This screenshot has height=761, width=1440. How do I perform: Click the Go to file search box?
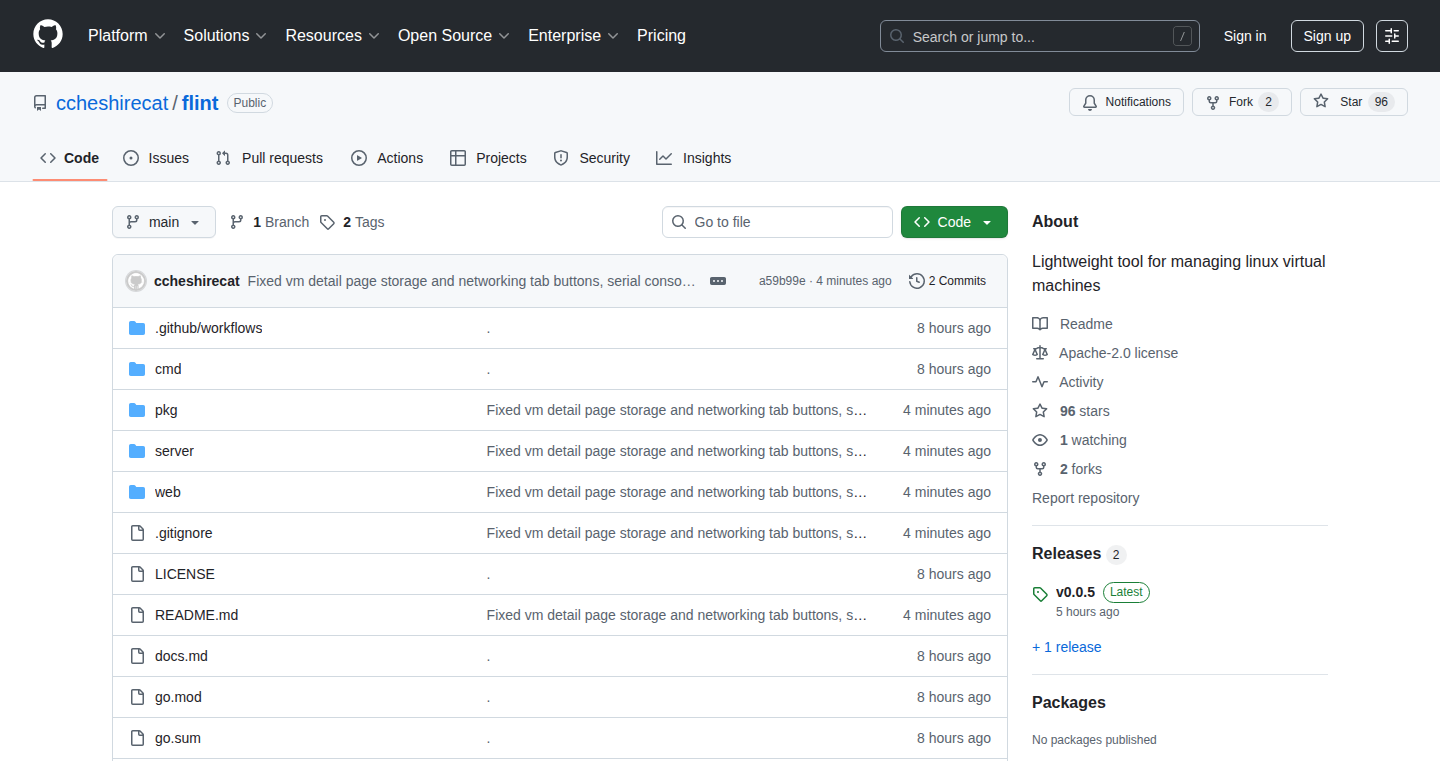(777, 222)
